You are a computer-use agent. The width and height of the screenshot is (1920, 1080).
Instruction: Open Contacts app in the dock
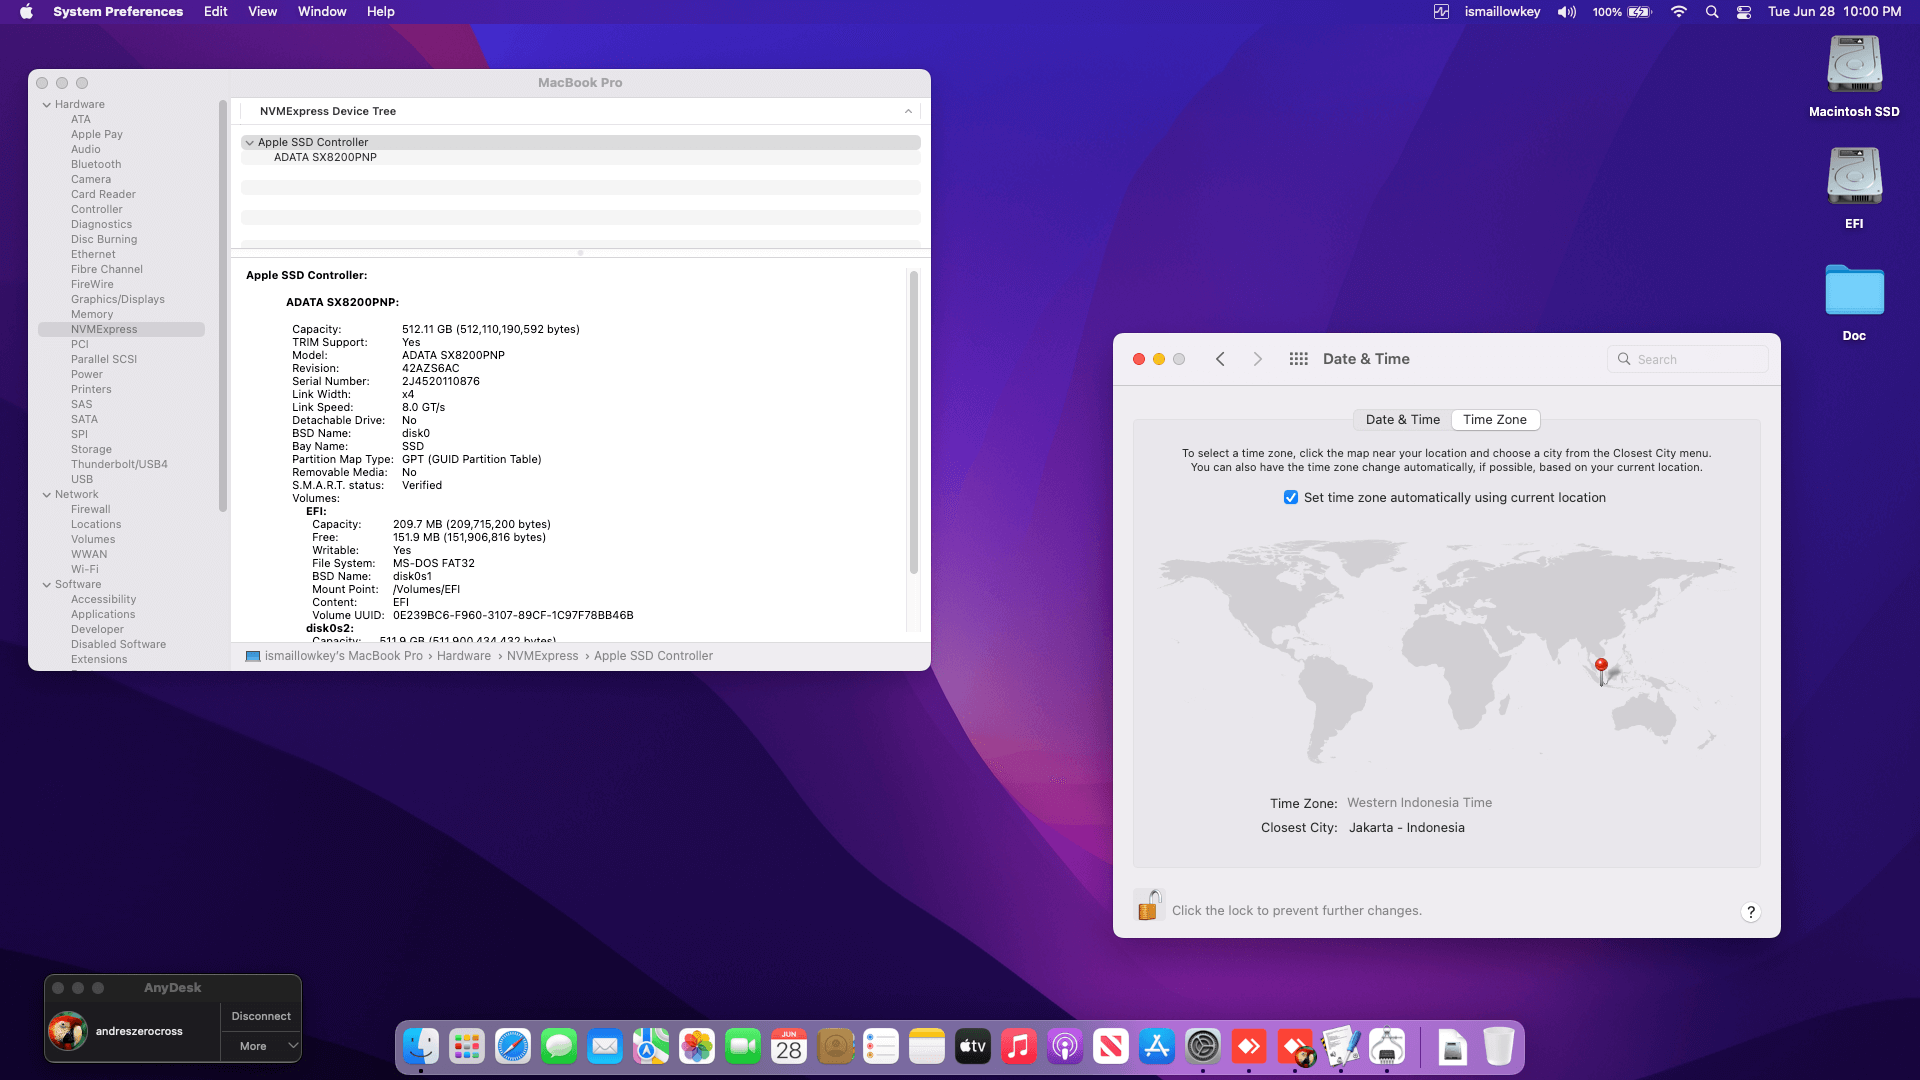tap(835, 1047)
